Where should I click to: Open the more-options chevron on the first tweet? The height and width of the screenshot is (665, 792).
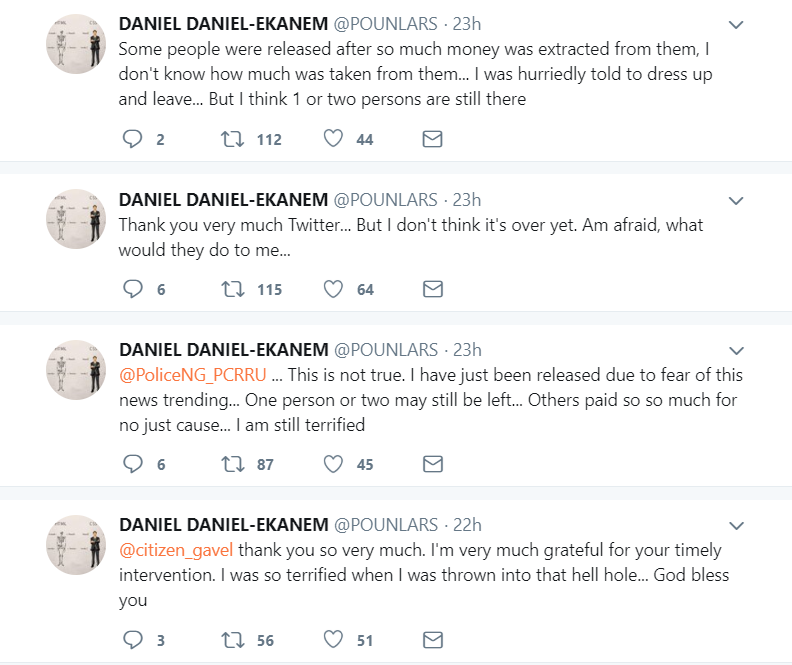point(736,25)
